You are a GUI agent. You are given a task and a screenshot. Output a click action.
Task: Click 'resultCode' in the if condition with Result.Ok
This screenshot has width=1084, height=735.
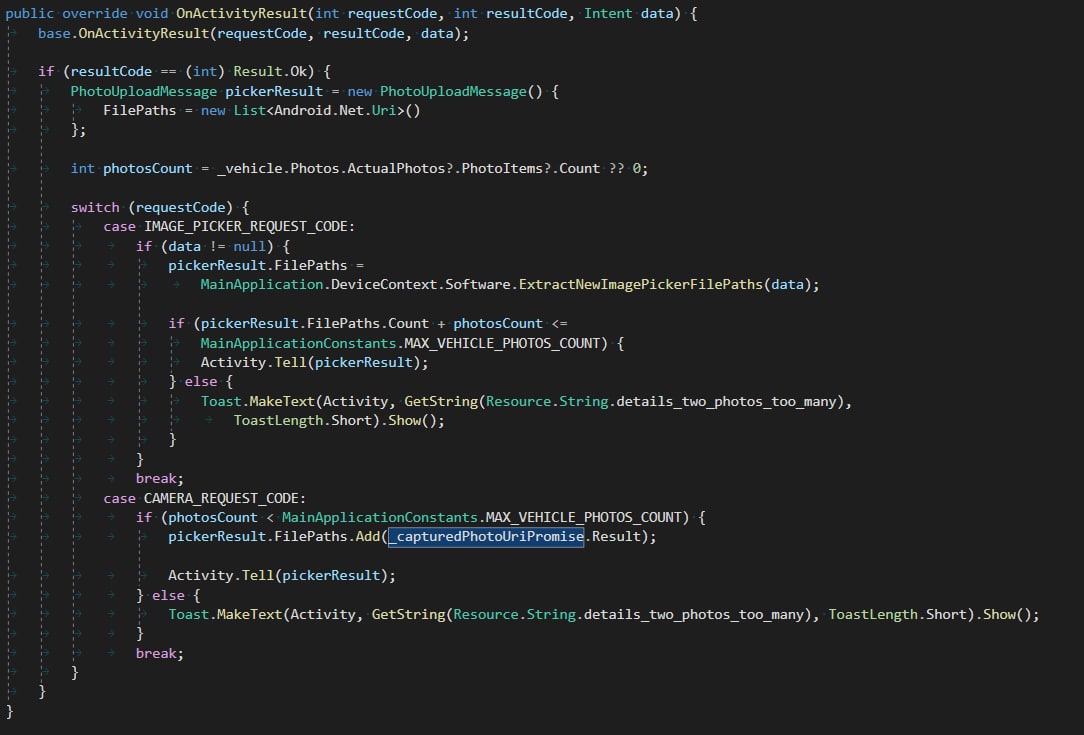click(x=111, y=71)
